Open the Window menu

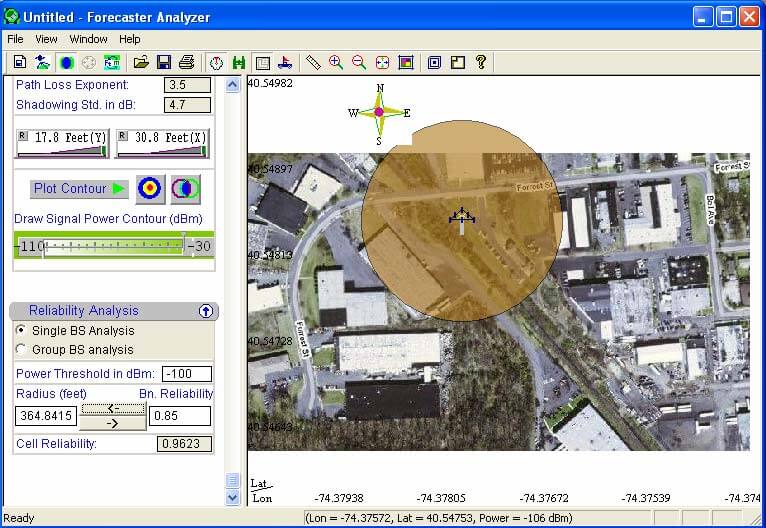88,39
